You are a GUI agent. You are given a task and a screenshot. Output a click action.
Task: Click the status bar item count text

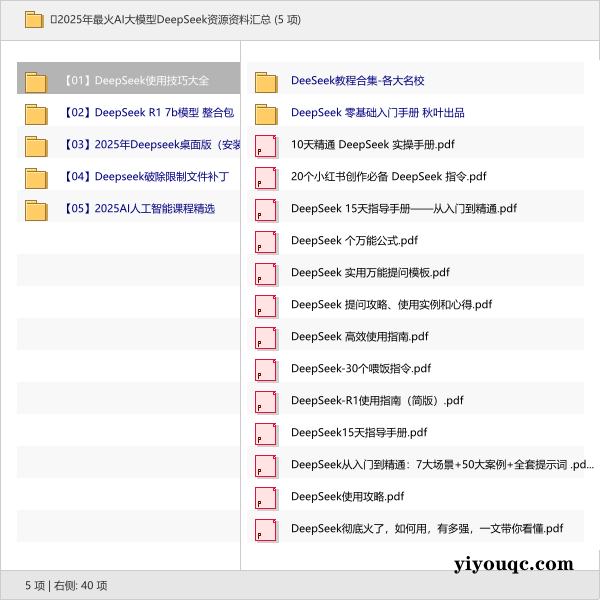(x=66, y=585)
